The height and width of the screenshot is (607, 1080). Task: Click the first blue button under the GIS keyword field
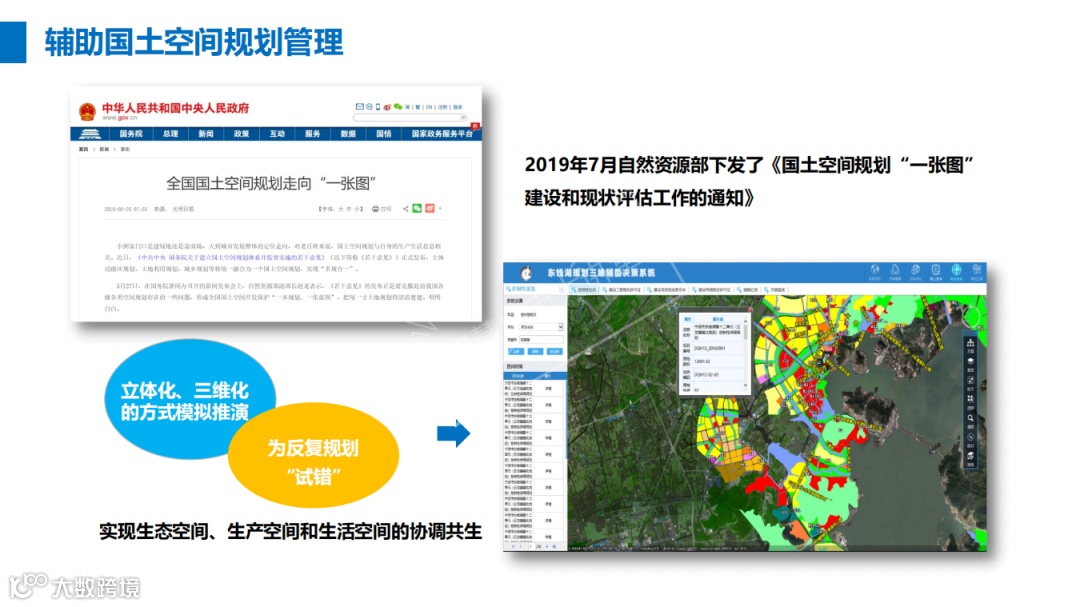click(516, 351)
